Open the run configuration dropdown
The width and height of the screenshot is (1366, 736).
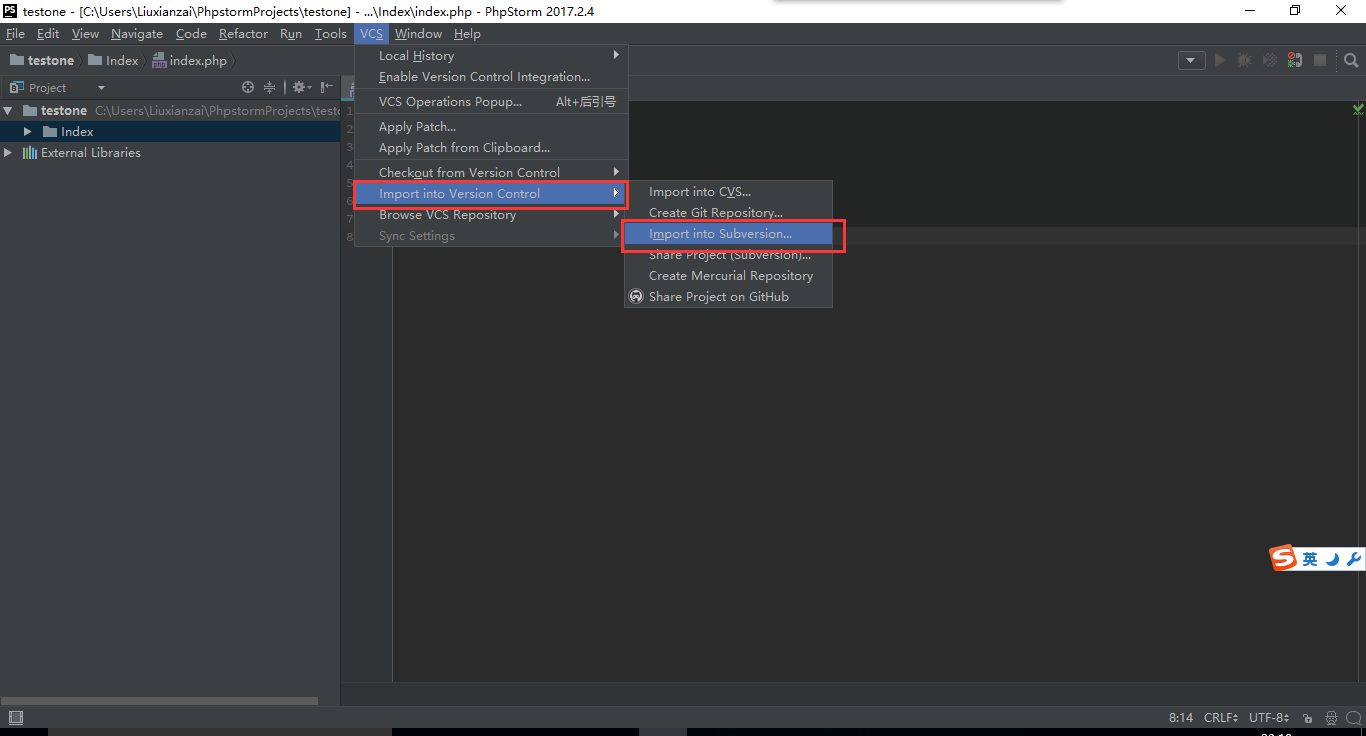tap(1191, 60)
